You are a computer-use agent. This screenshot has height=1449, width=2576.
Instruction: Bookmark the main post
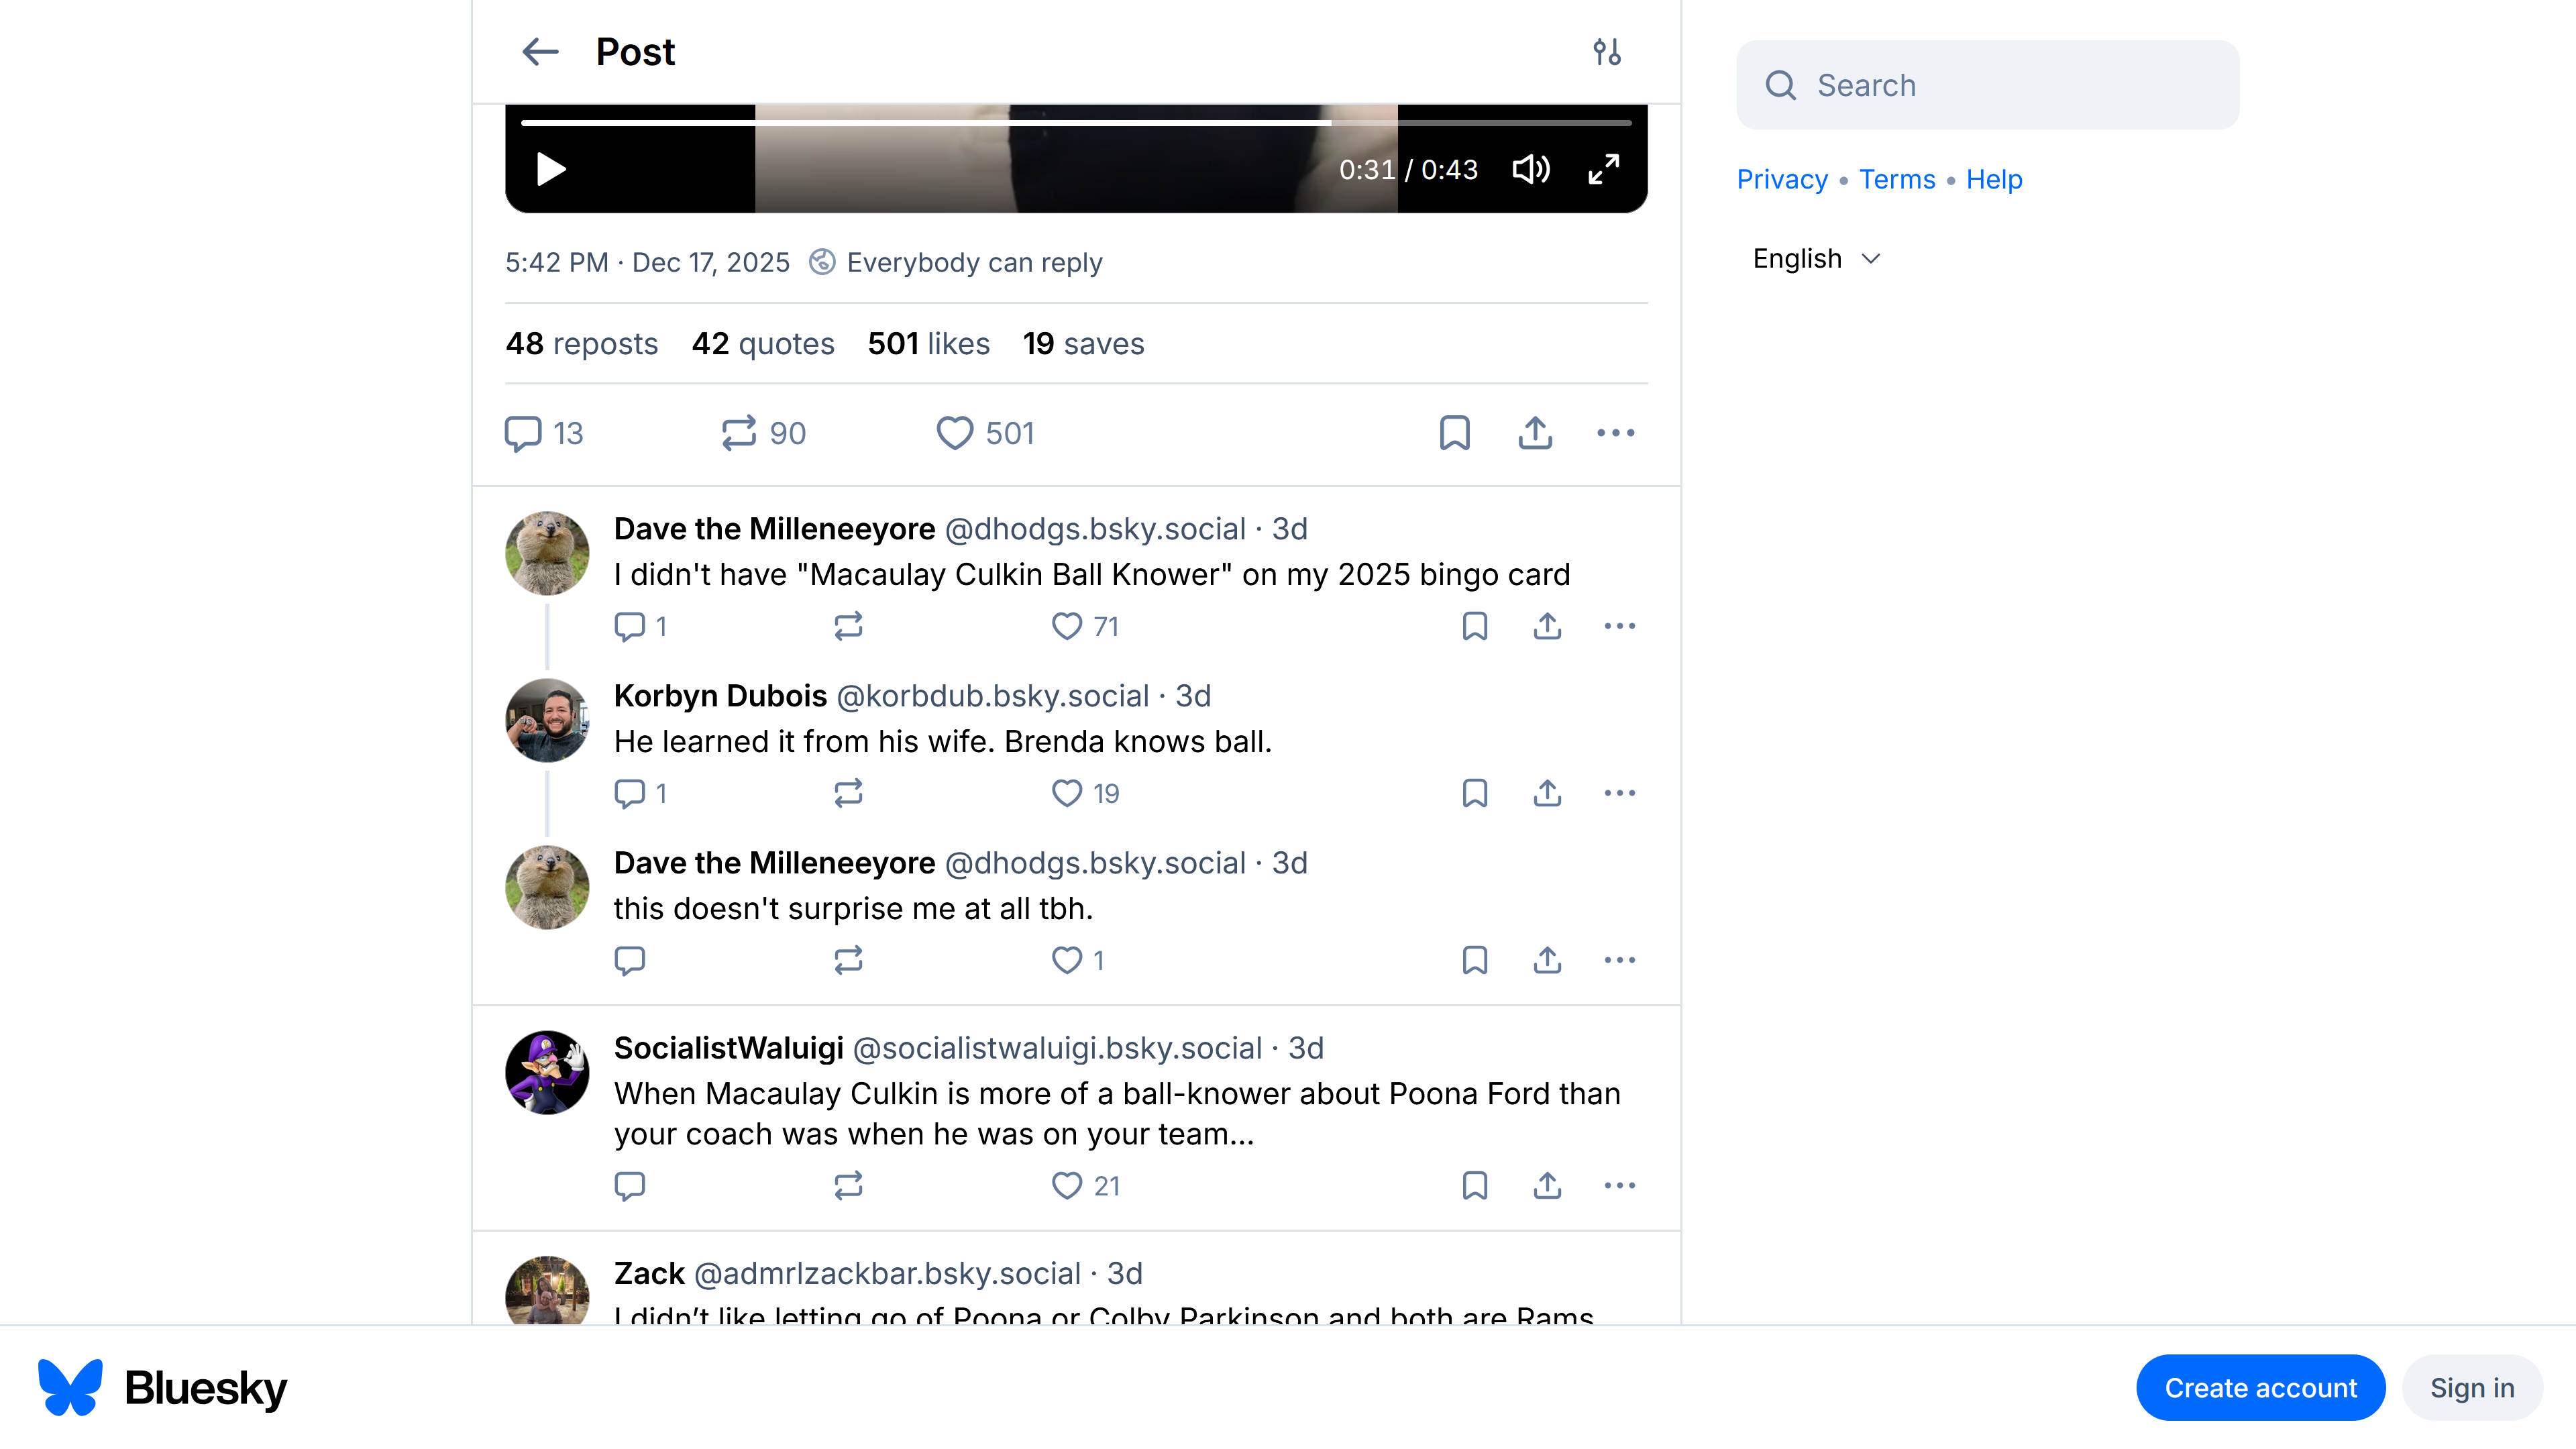1454,433
